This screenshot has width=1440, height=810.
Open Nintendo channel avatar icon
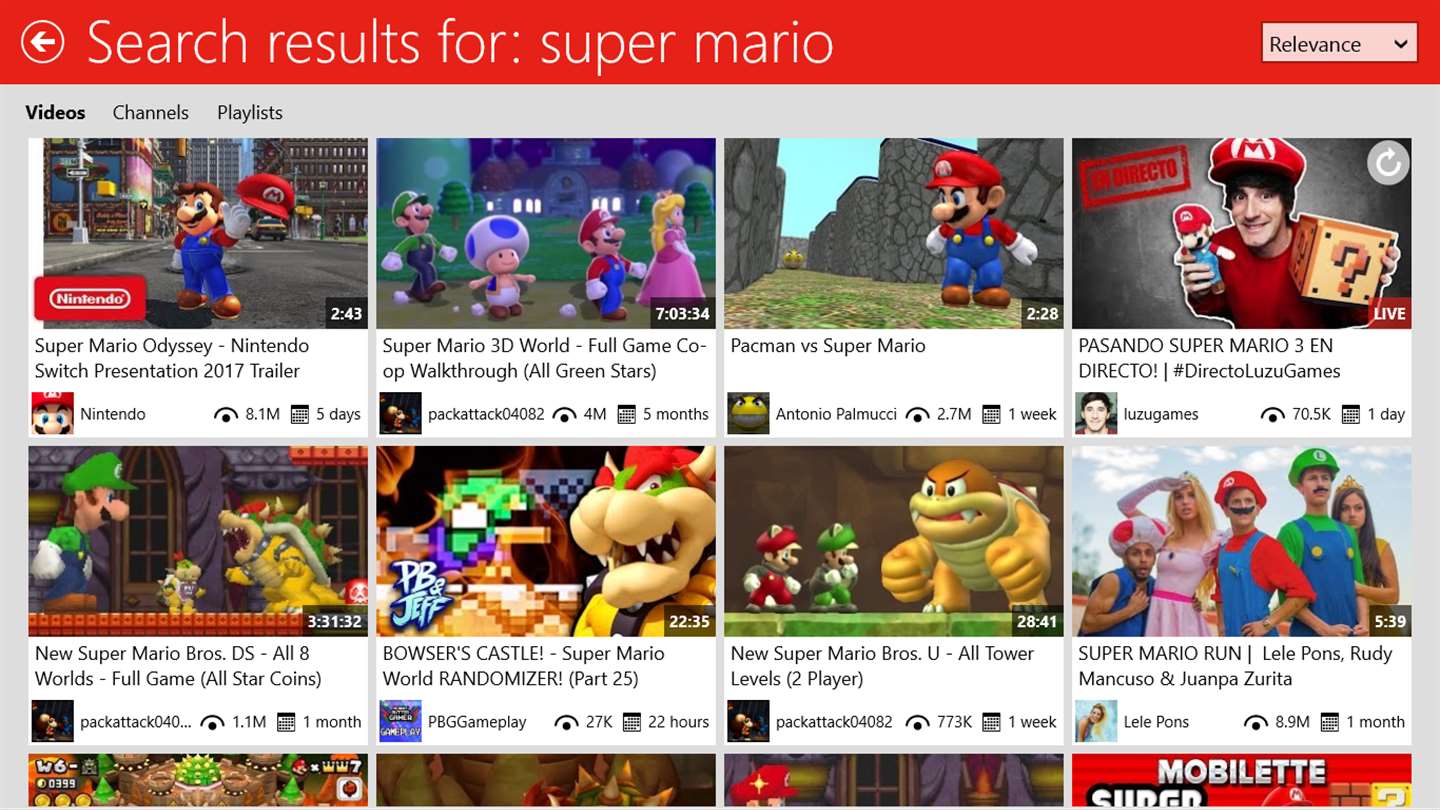coord(53,413)
